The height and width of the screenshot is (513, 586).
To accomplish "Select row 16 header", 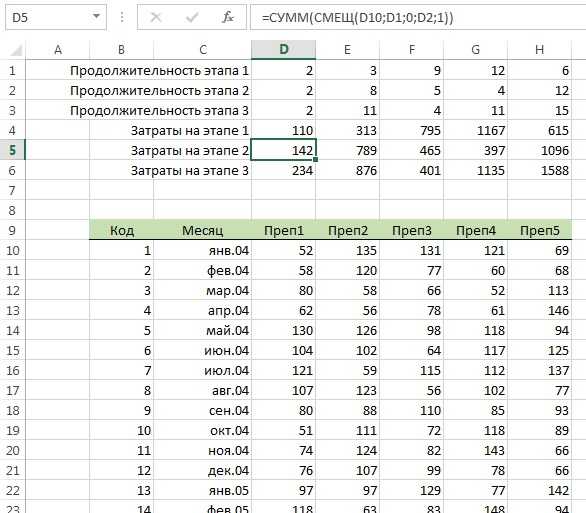I will click(x=12, y=370).
